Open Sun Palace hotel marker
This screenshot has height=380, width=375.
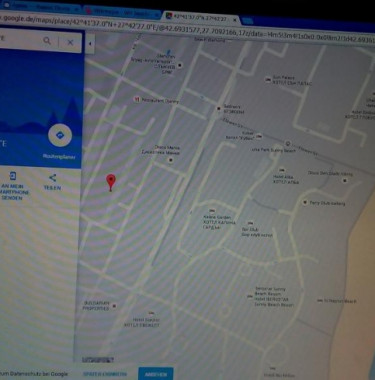[267, 79]
